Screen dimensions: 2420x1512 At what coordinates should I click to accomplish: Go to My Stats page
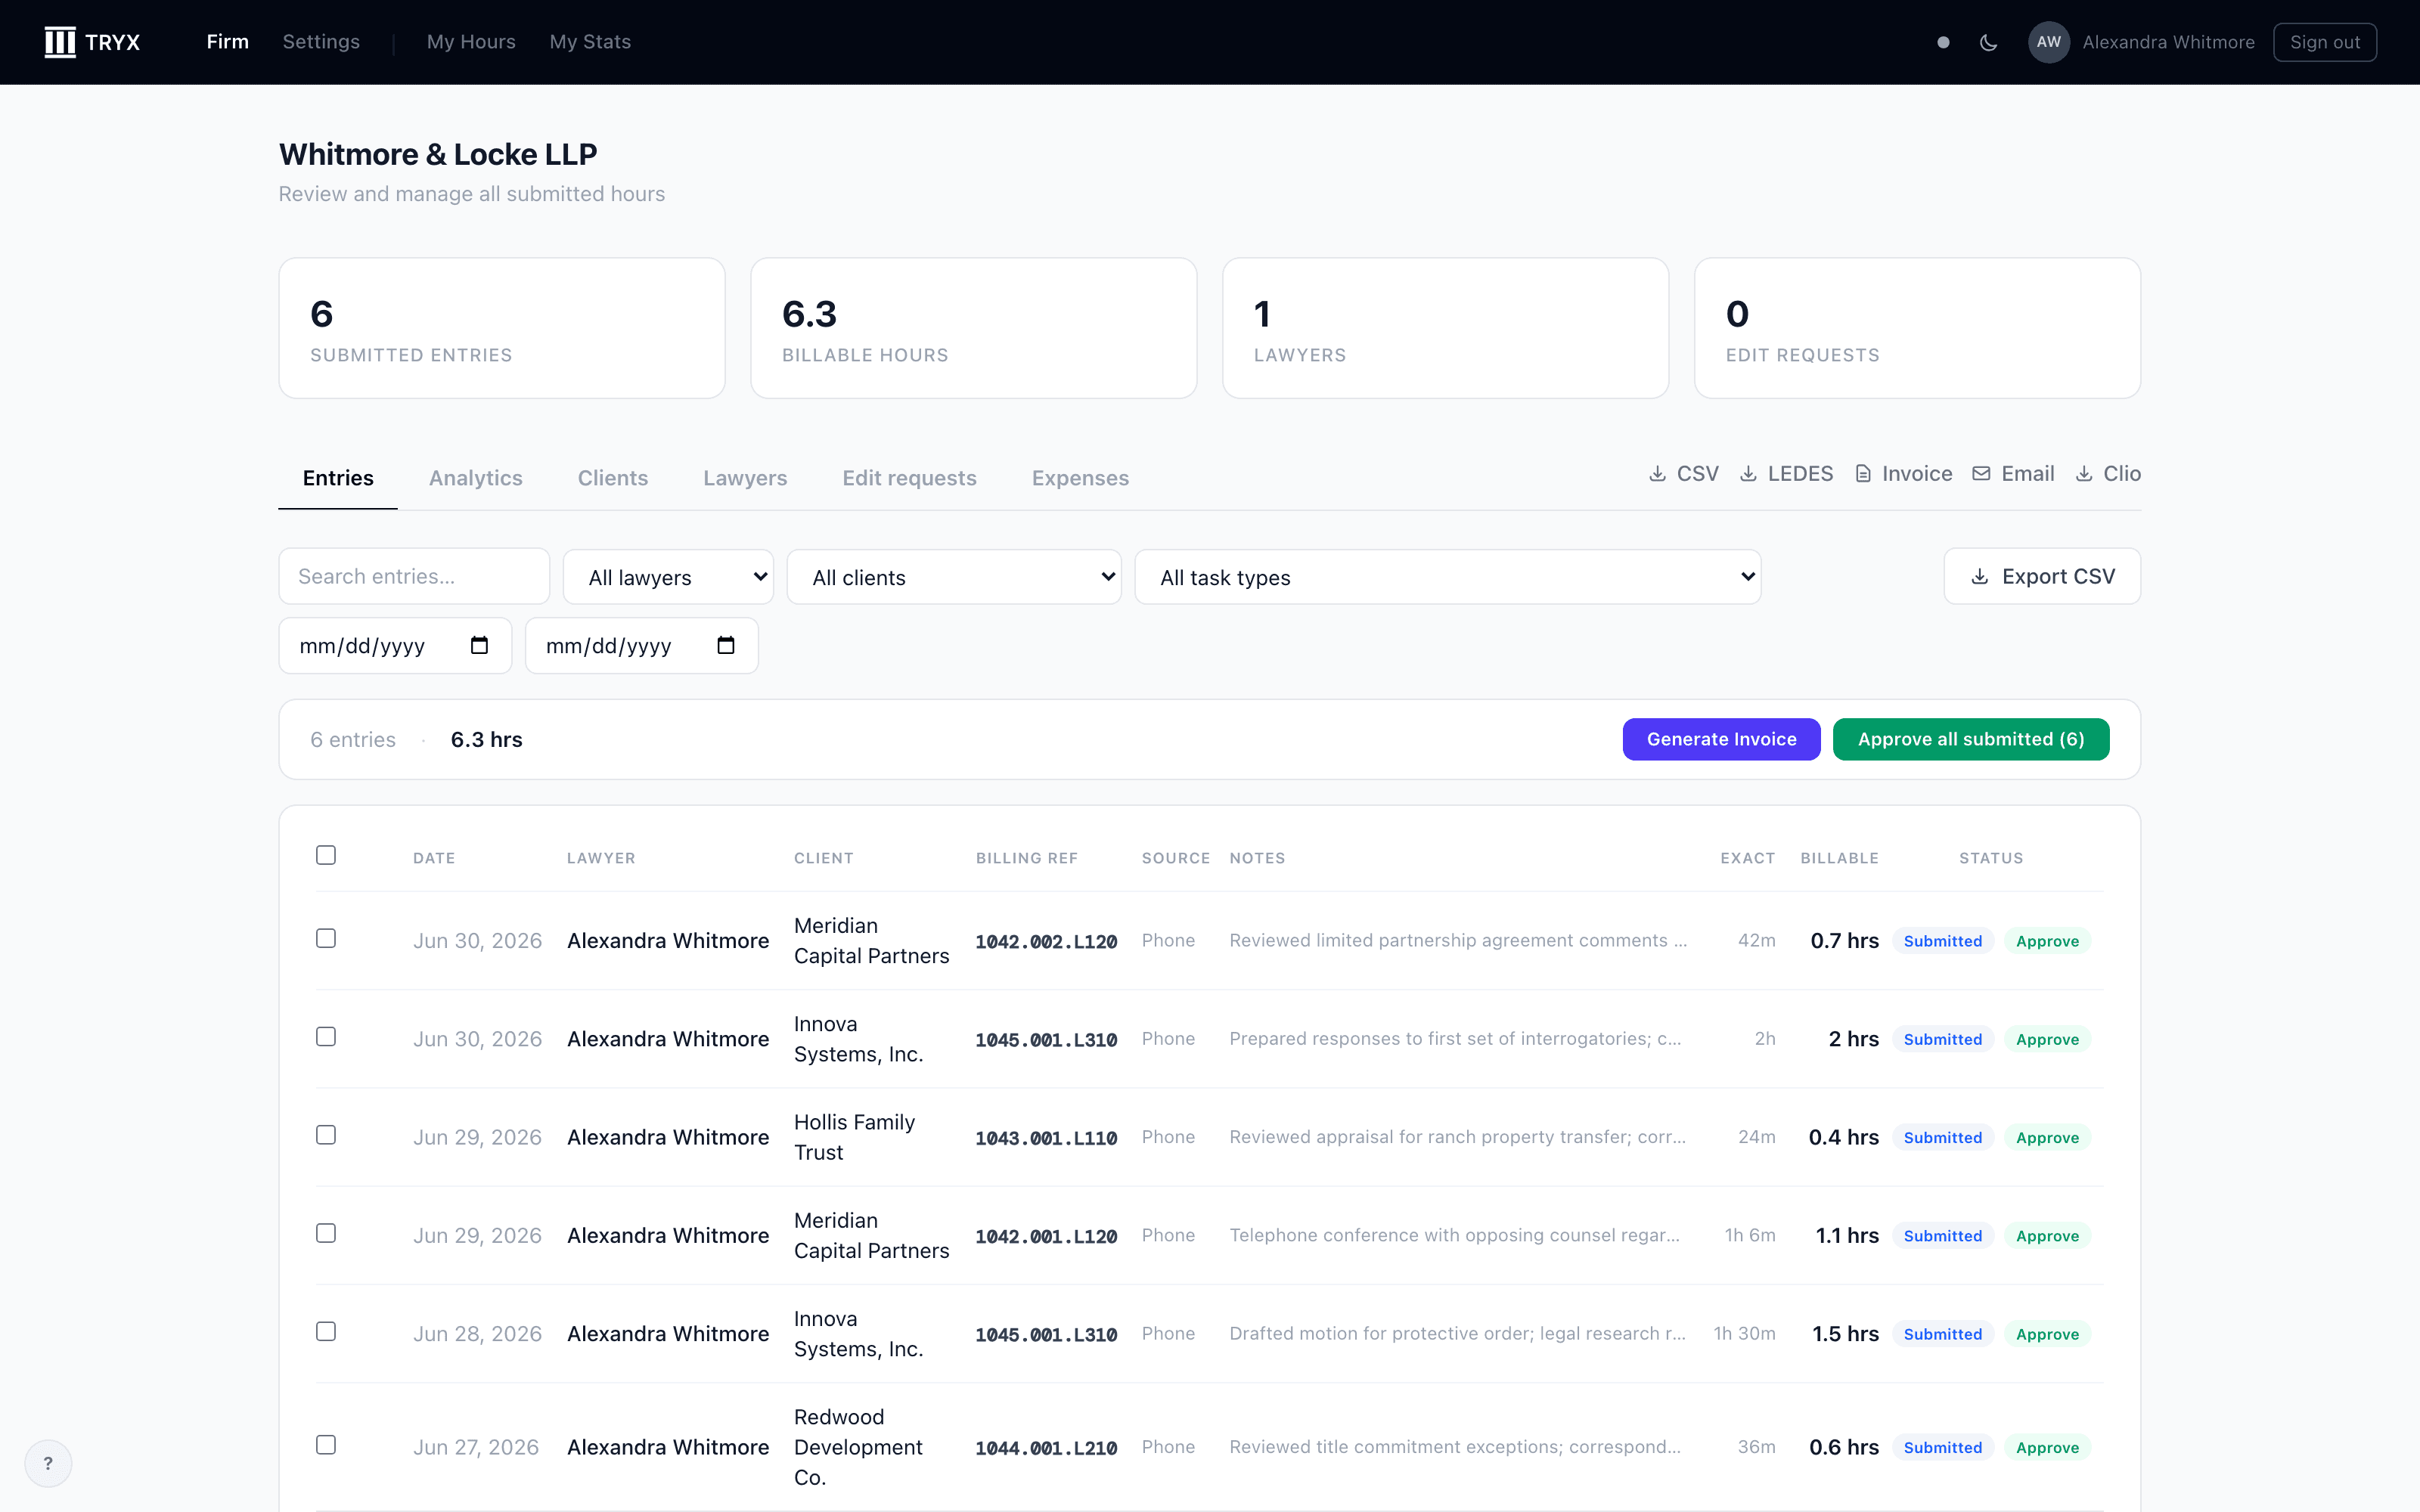point(590,42)
